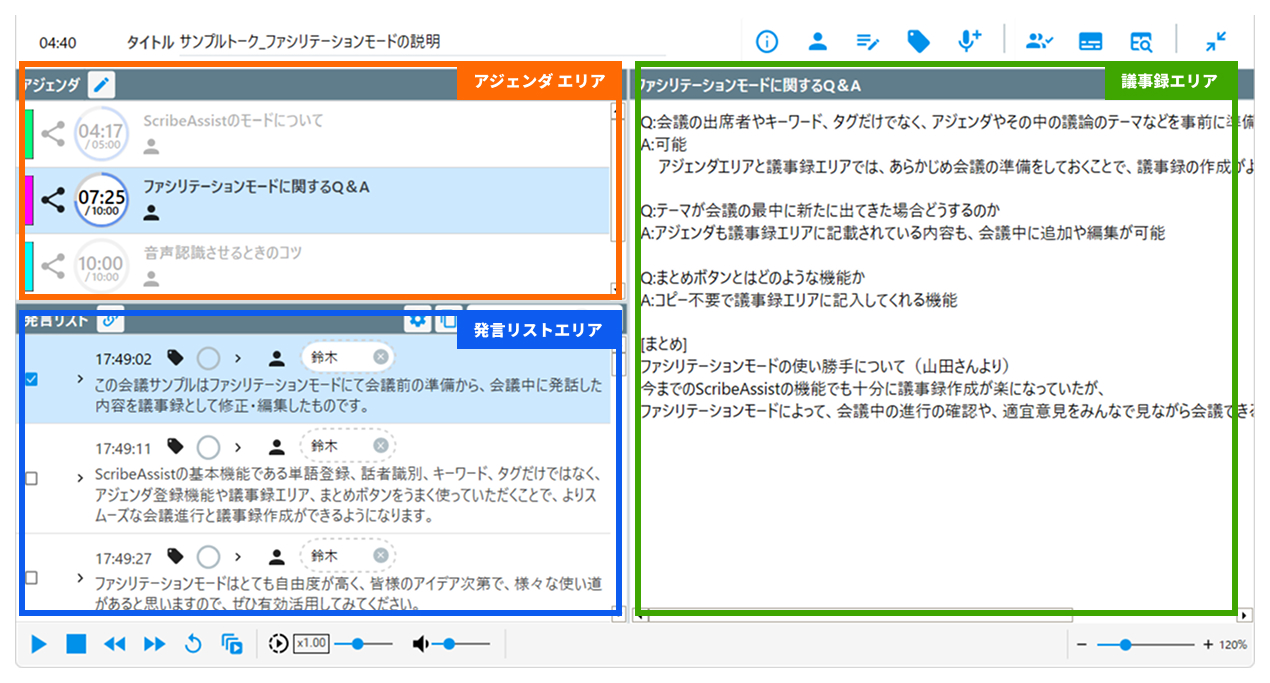Play the recording

39,644
